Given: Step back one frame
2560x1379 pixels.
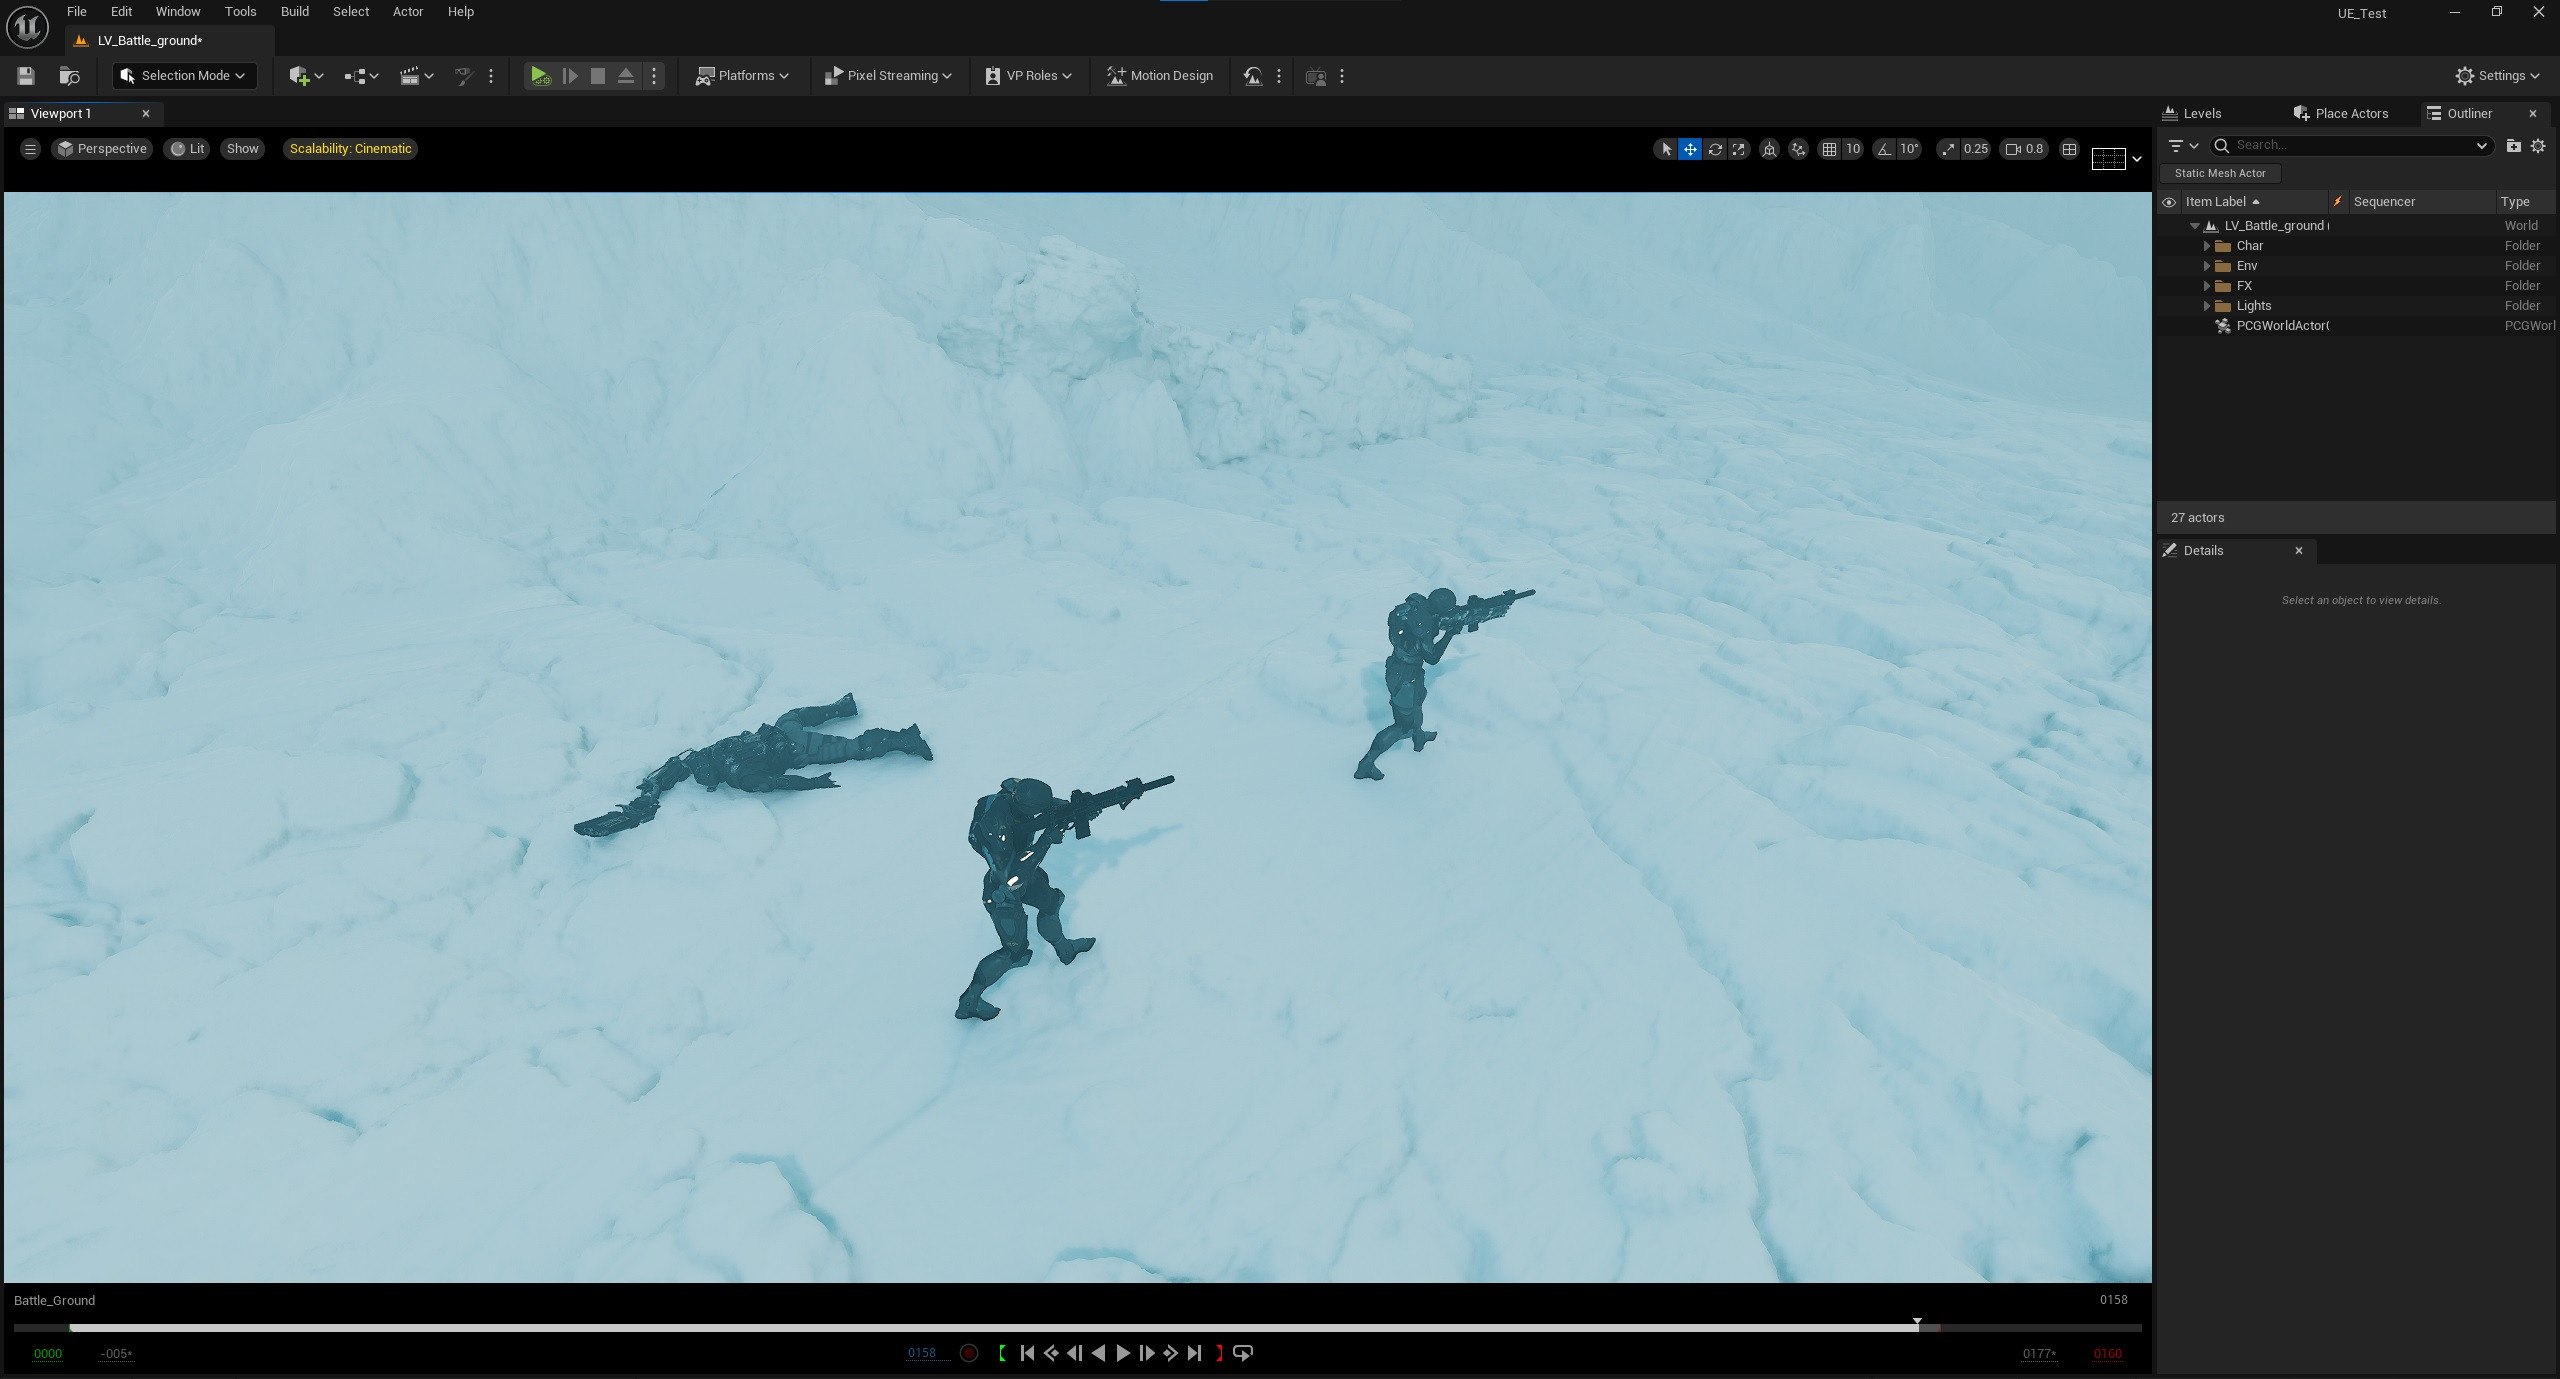Looking at the screenshot, I should [1075, 1353].
